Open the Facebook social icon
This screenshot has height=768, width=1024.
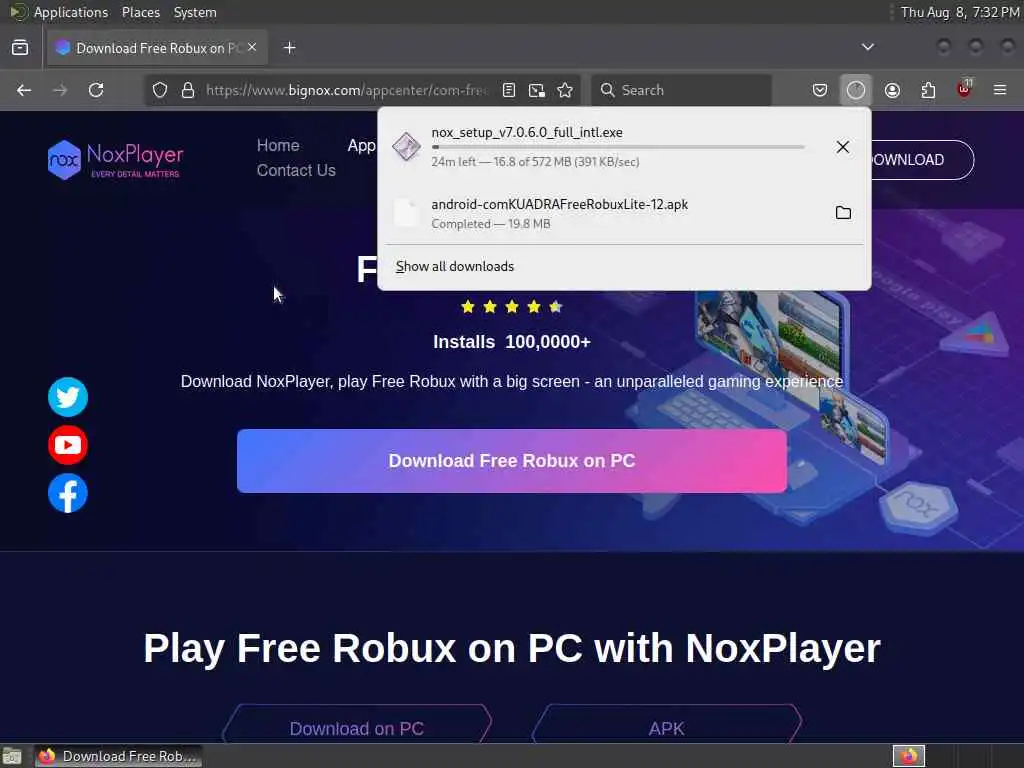click(x=68, y=493)
